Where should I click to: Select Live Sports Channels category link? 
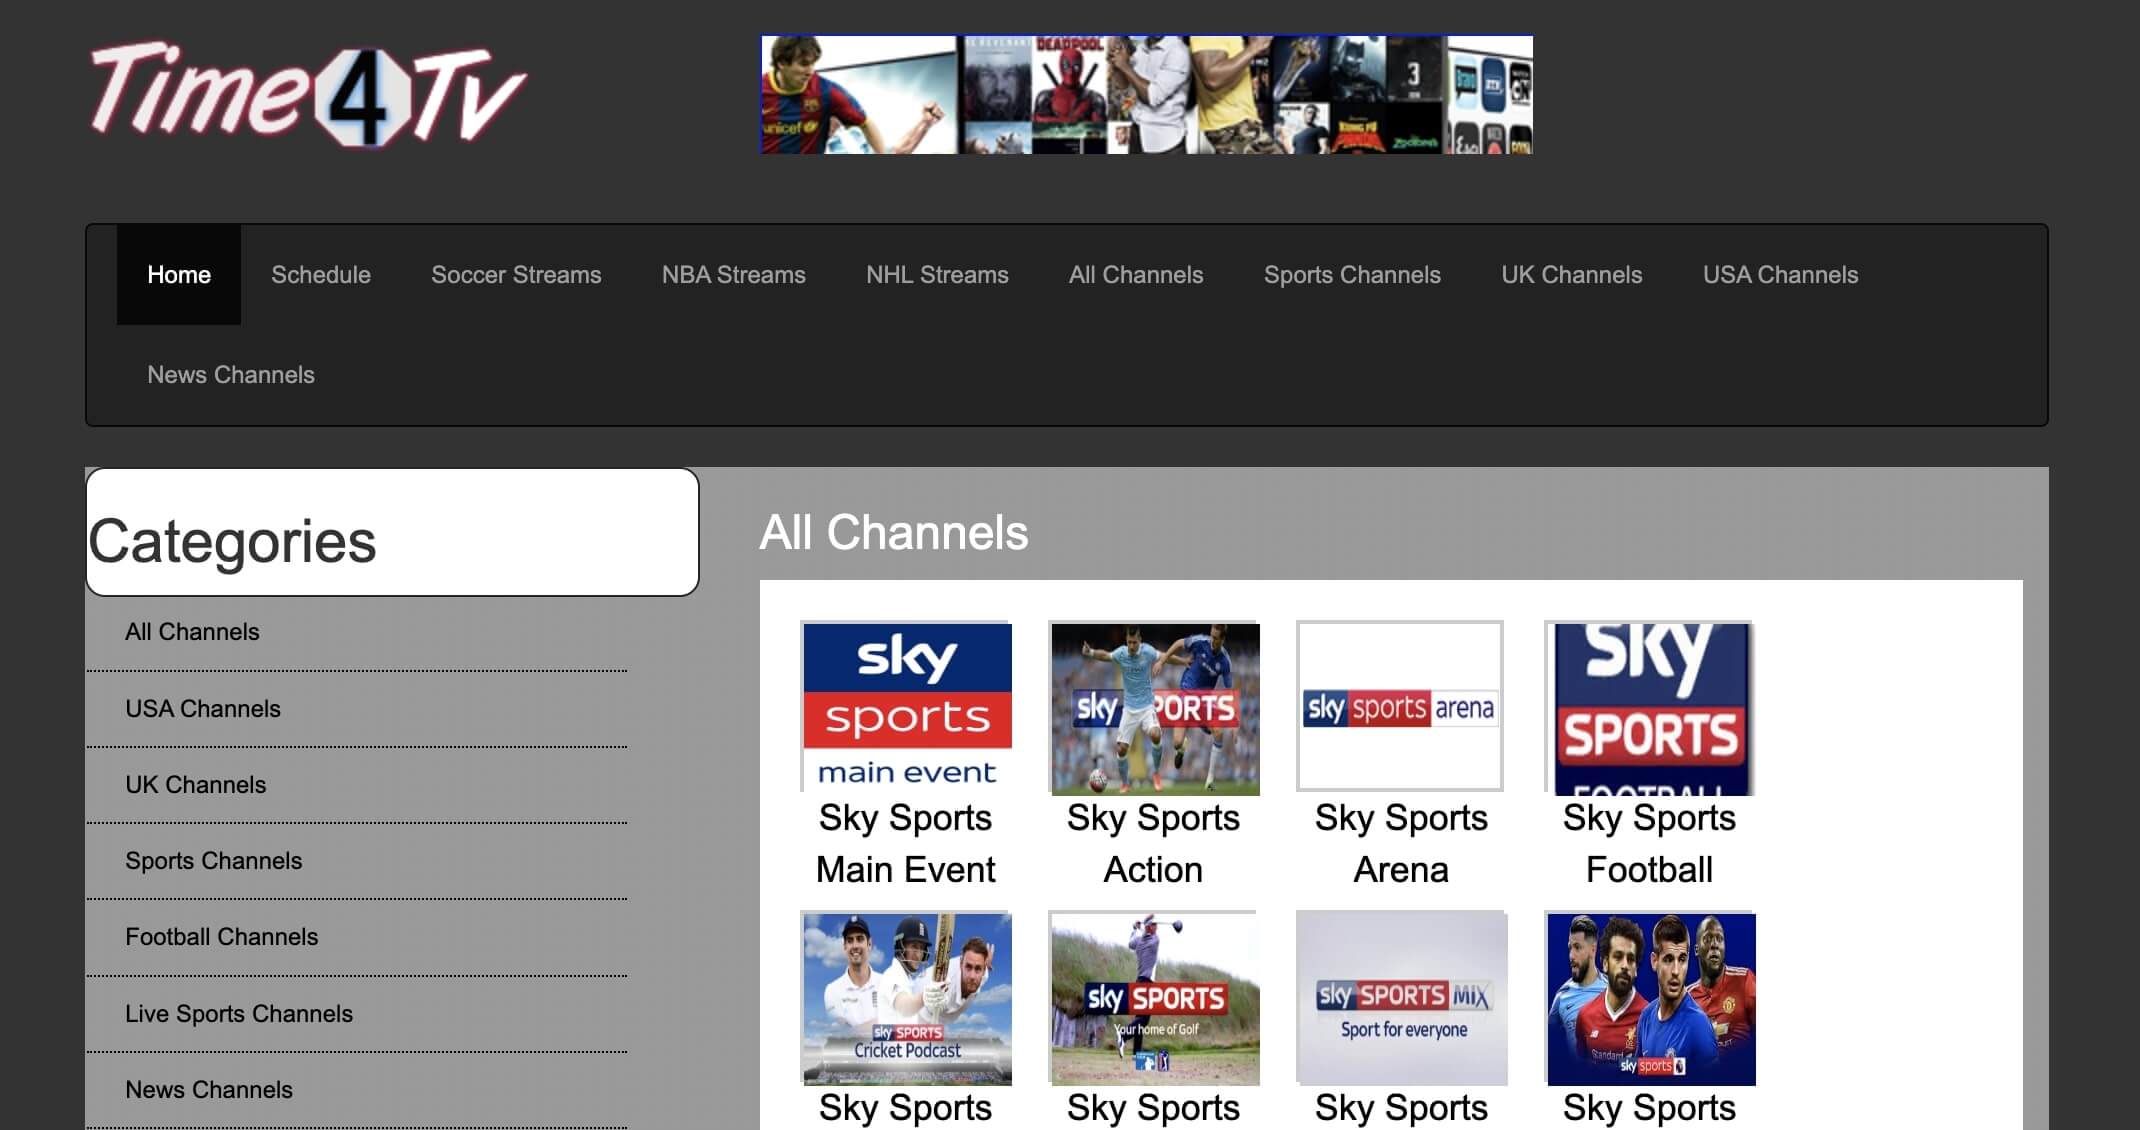click(x=239, y=1014)
